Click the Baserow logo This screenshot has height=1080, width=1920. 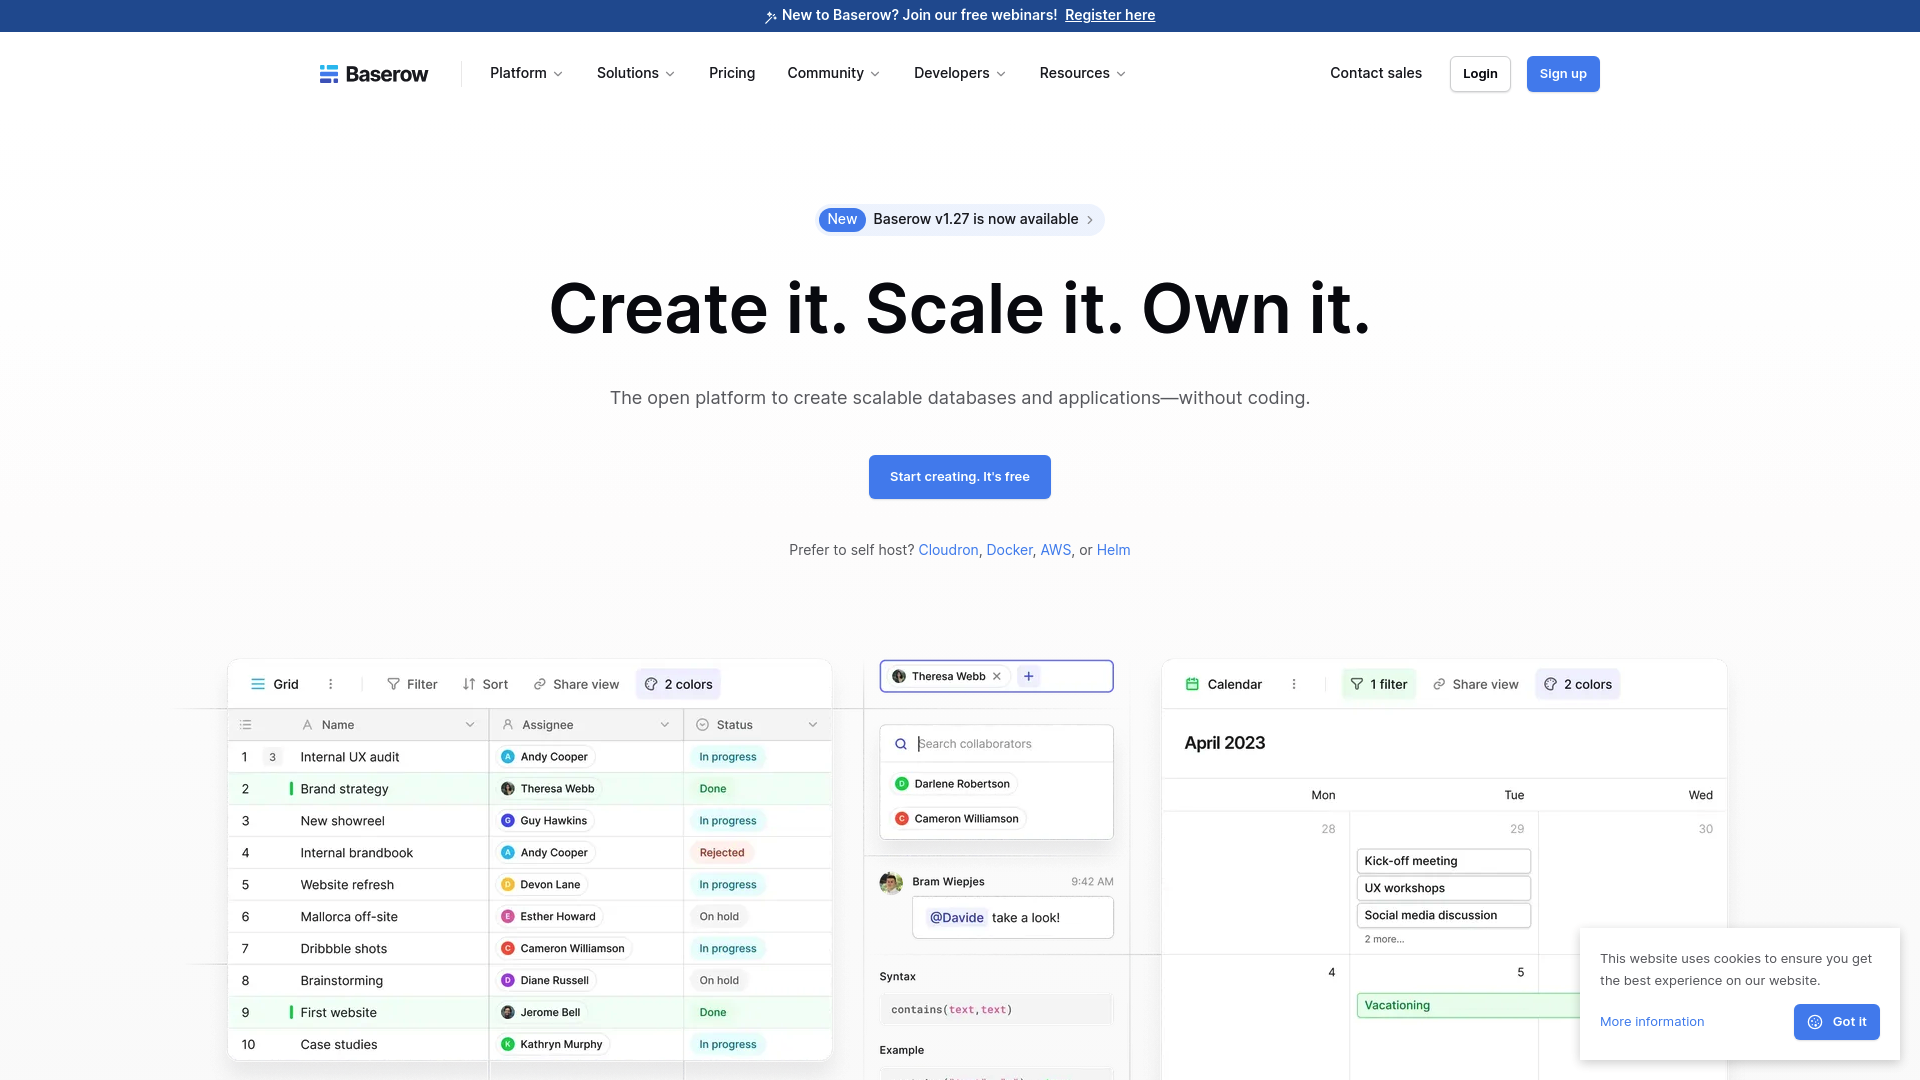(373, 74)
